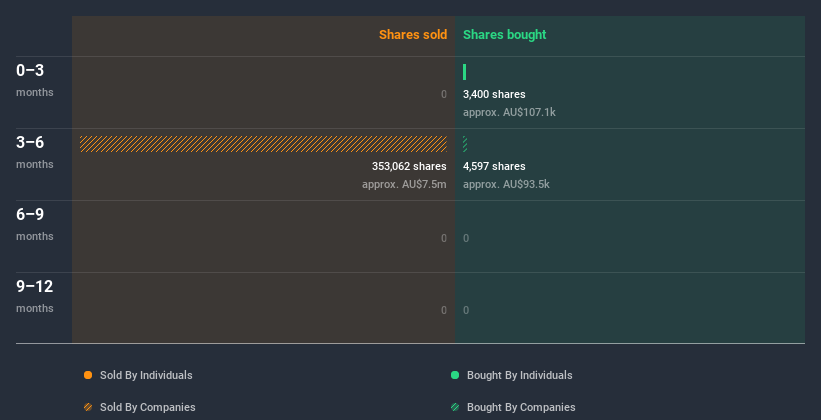Select the approx. AU$7.5m value
The width and height of the screenshot is (821, 420).
point(404,184)
